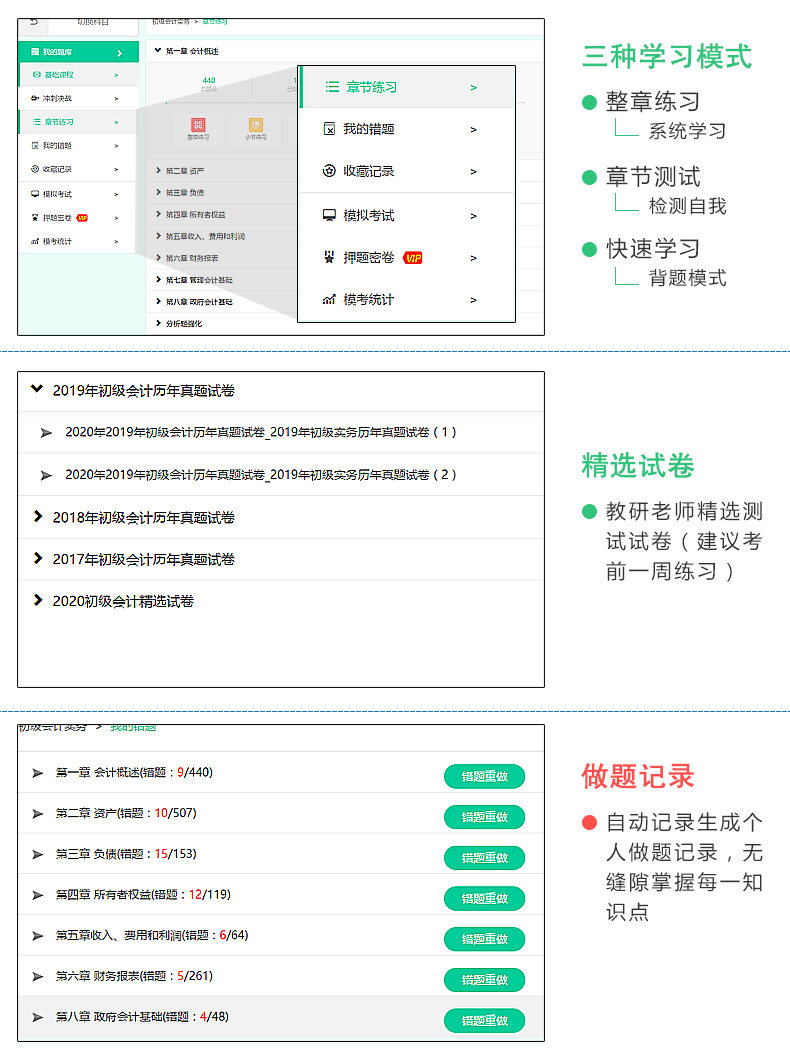Click the large 章节练习 list icon in the enlarged menu

click(332, 87)
